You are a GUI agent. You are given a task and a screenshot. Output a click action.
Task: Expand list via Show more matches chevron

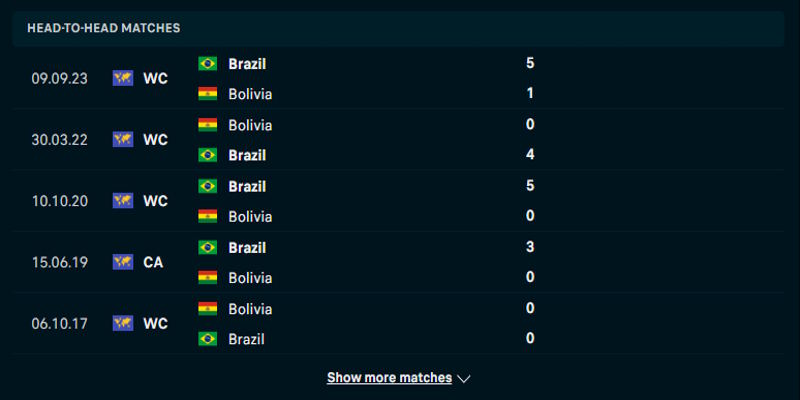click(x=464, y=379)
